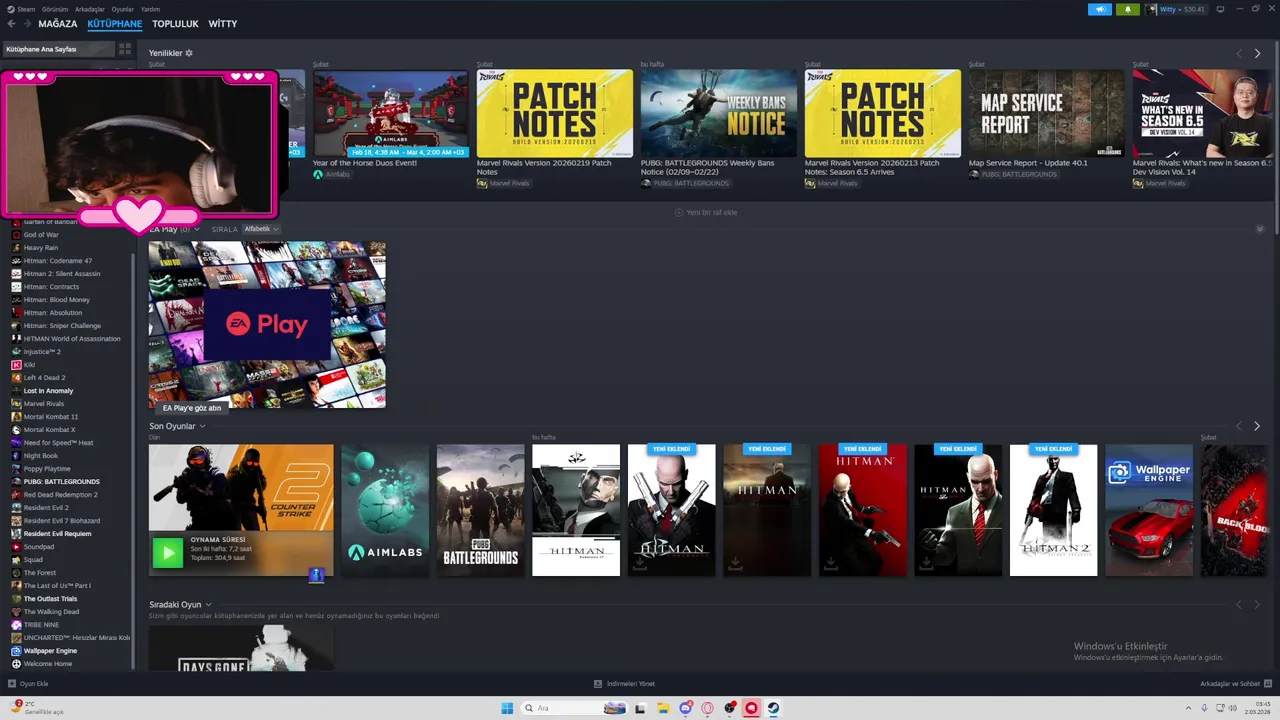
Task: Click İndirmeleri Yönet link
Action: (x=624, y=684)
